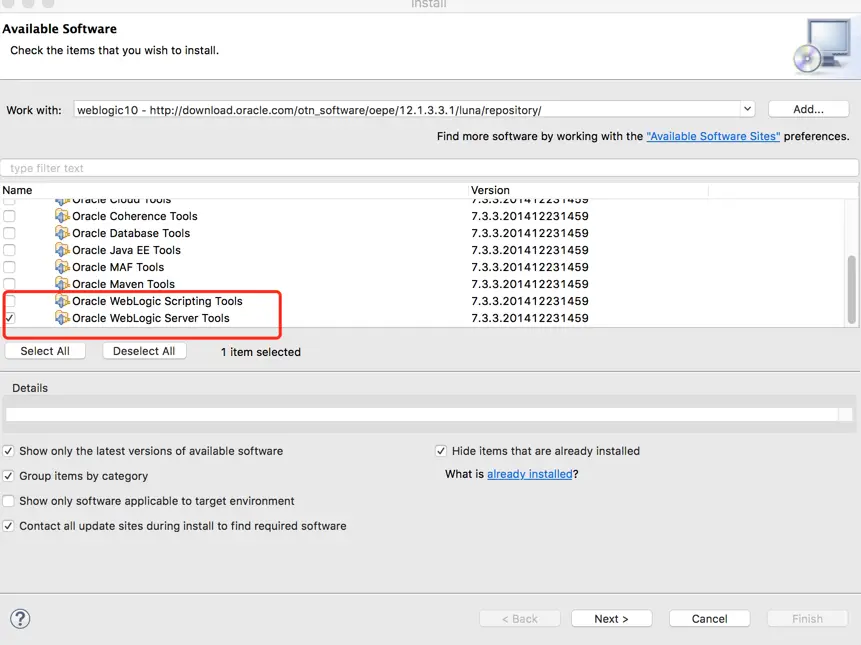Screen dimensions: 861x645
Task: Check the Oracle Database Tools checkbox
Action: coord(9,233)
